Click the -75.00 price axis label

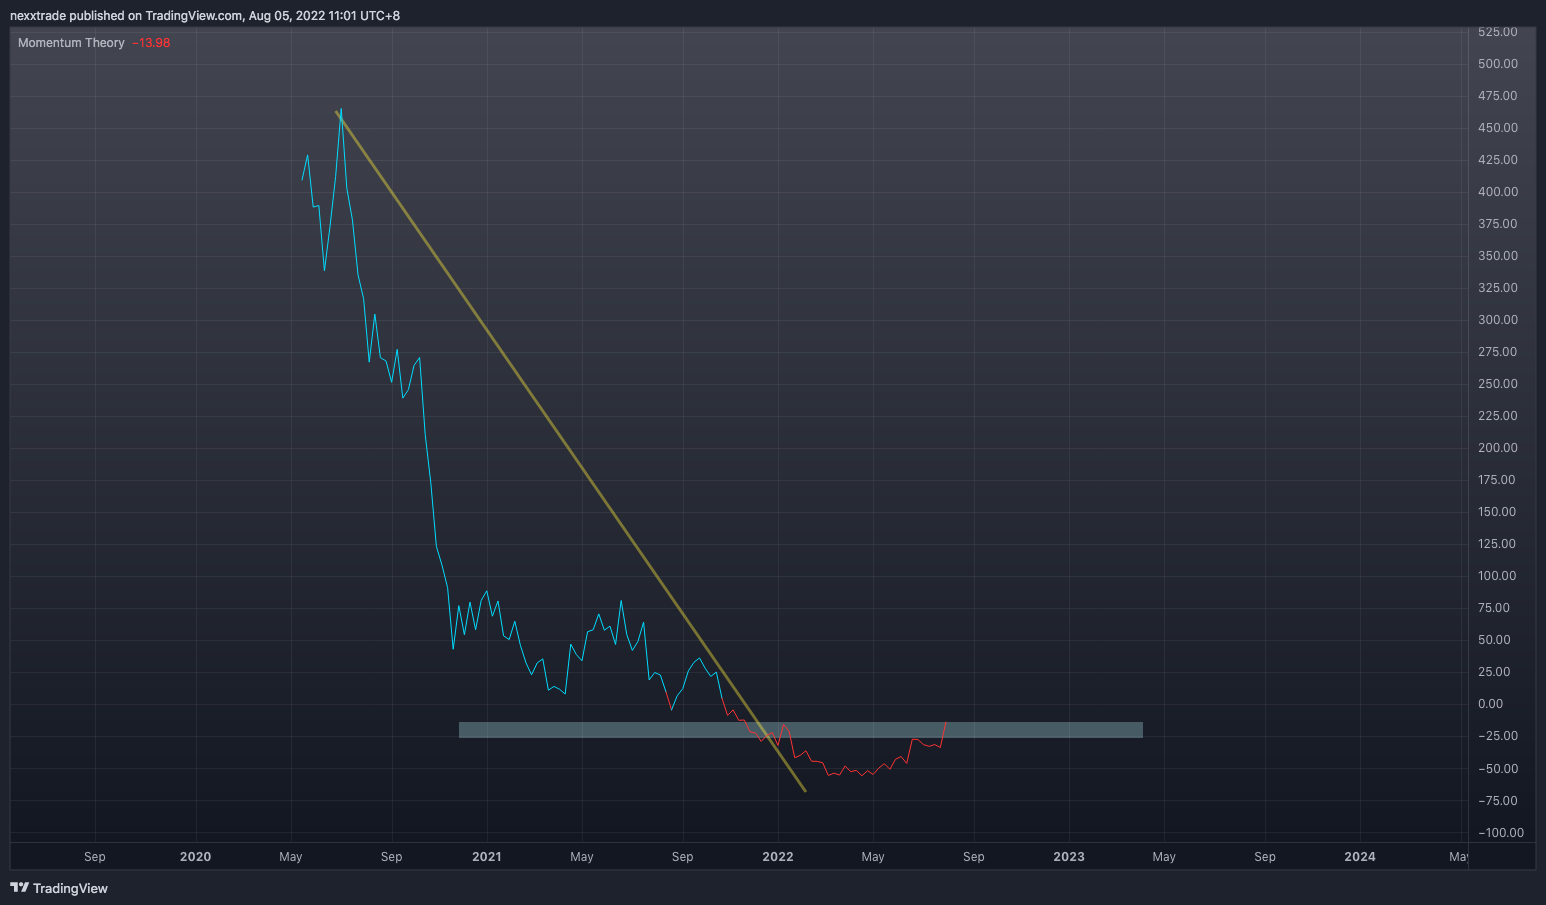[1497, 801]
